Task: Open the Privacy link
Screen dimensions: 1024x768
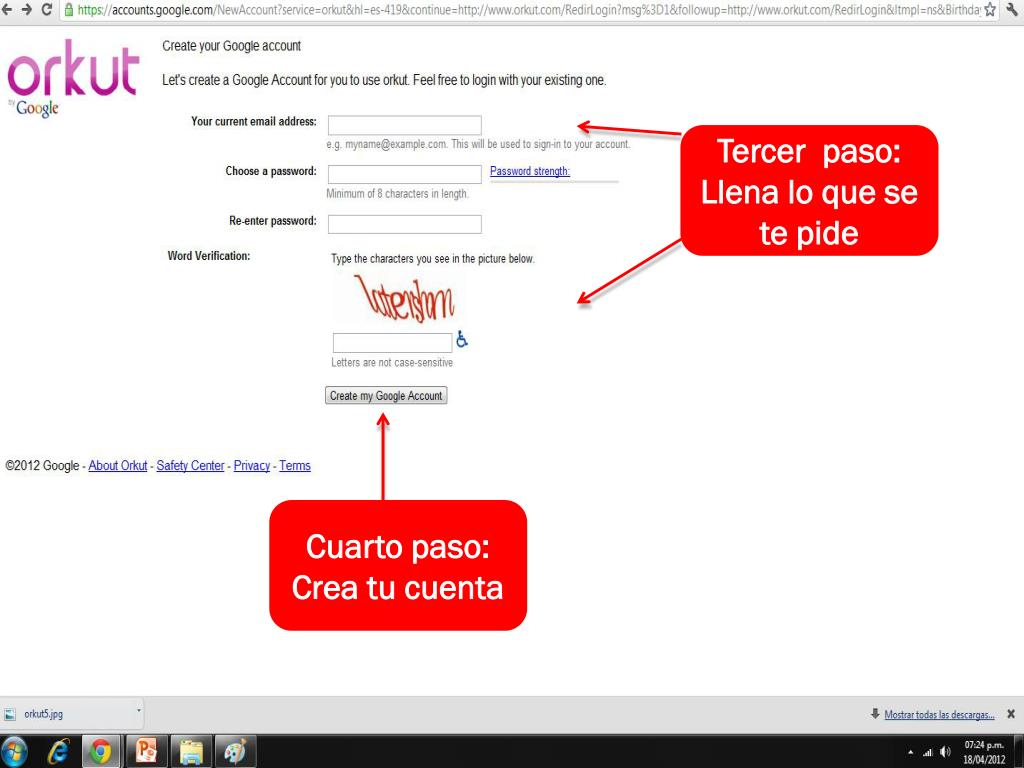Action: coord(251,466)
